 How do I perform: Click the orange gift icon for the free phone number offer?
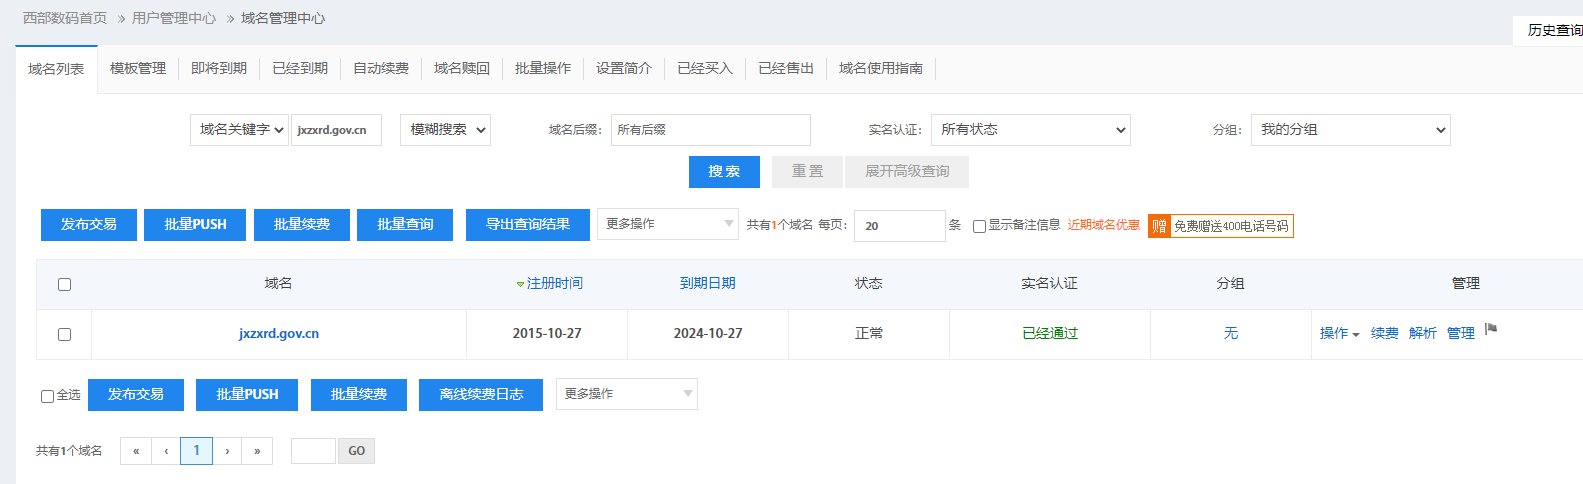(x=1159, y=226)
